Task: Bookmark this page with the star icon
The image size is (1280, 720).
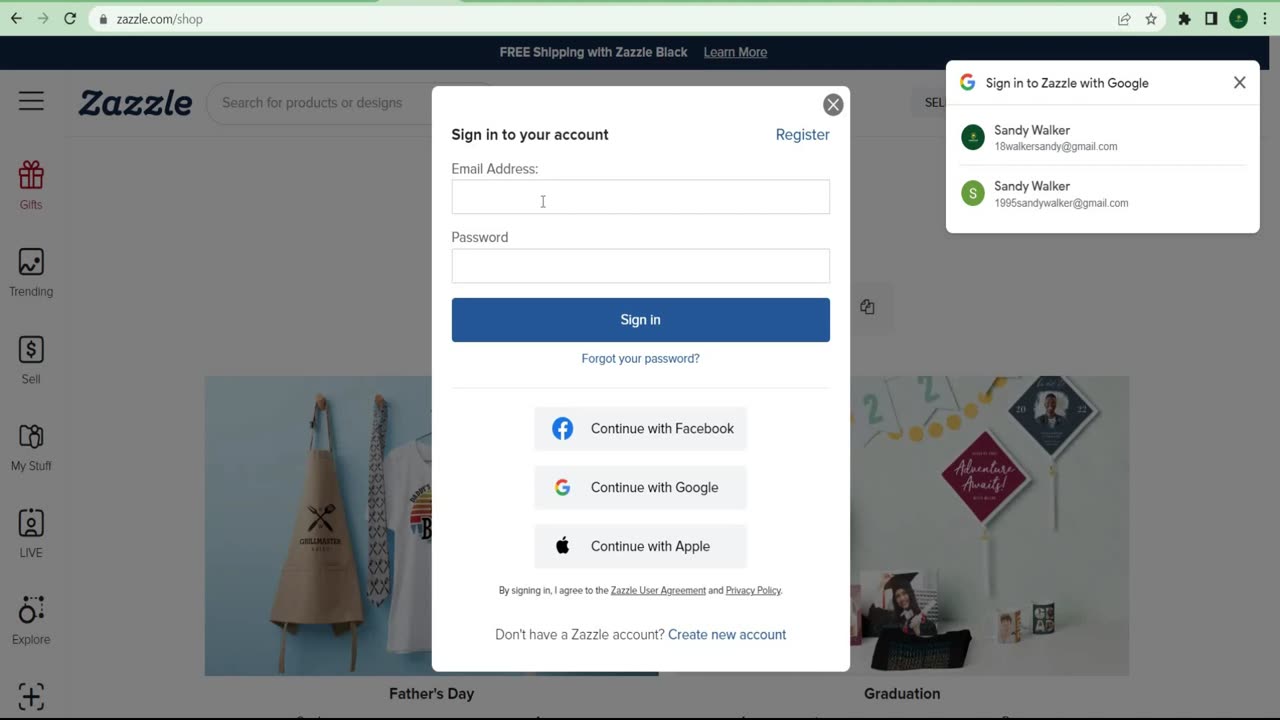Action: click(1151, 19)
